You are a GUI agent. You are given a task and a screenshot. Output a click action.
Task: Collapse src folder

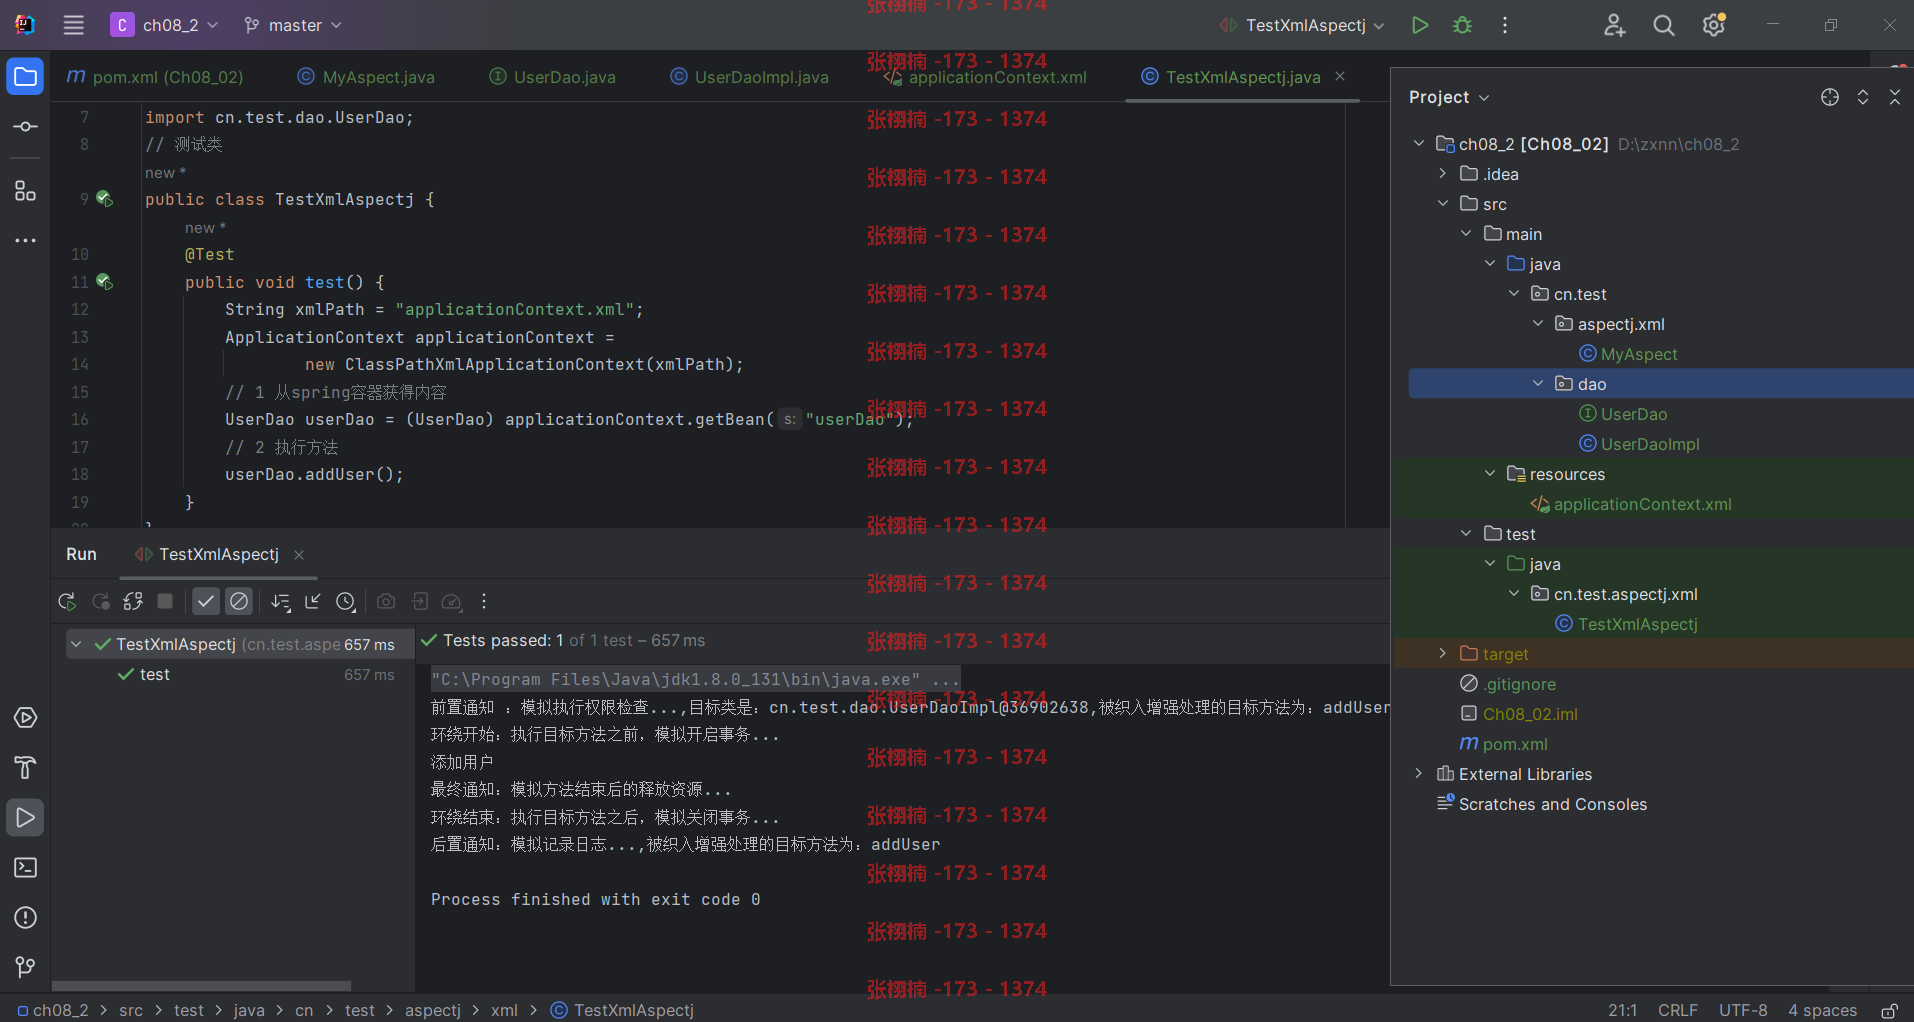[x=1443, y=203]
